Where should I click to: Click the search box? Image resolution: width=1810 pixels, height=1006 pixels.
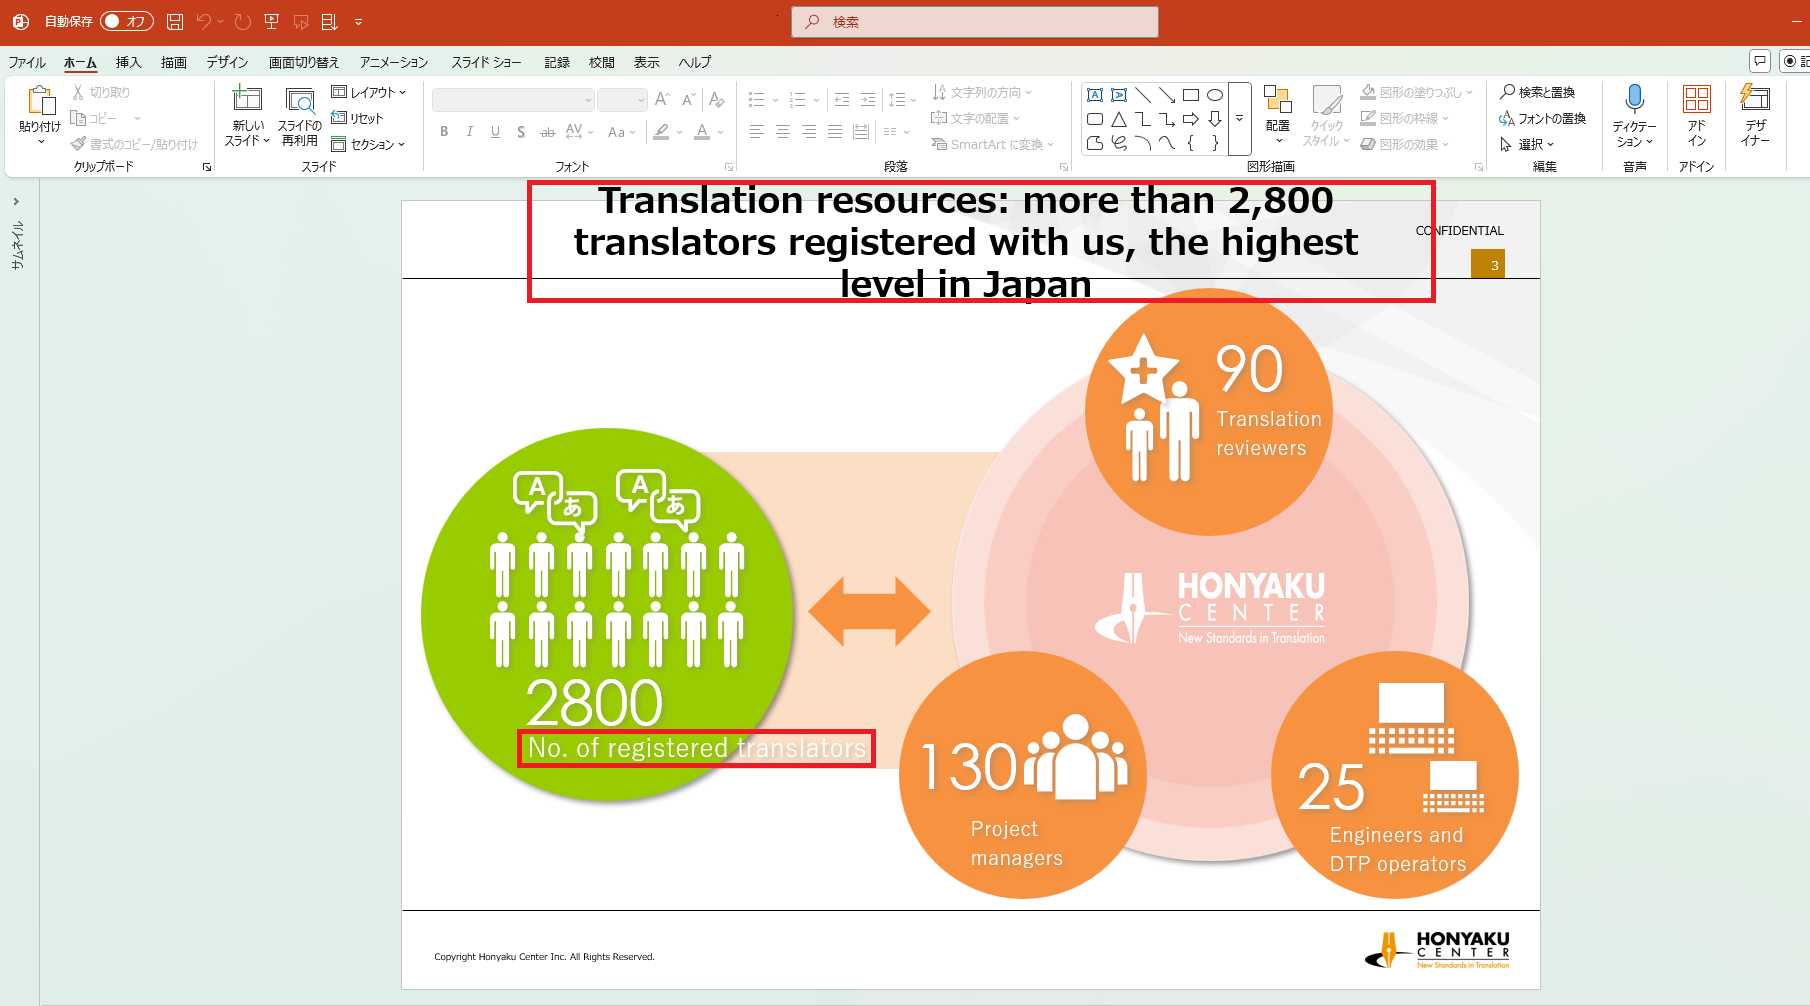pyautogui.click(x=975, y=22)
